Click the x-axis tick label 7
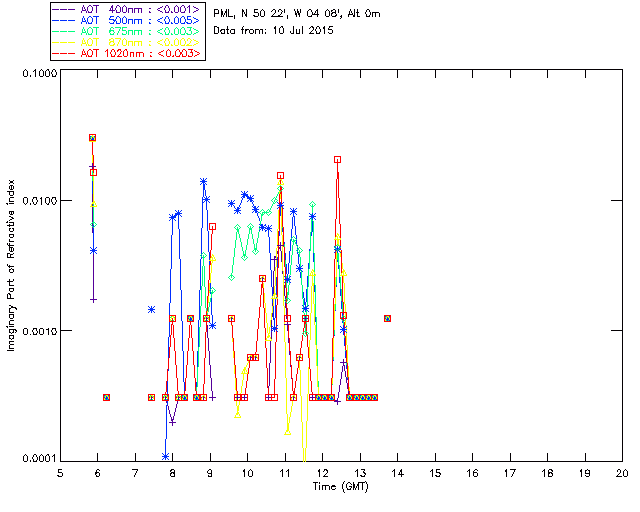Viewport: 640px width, 512px height. [135, 473]
